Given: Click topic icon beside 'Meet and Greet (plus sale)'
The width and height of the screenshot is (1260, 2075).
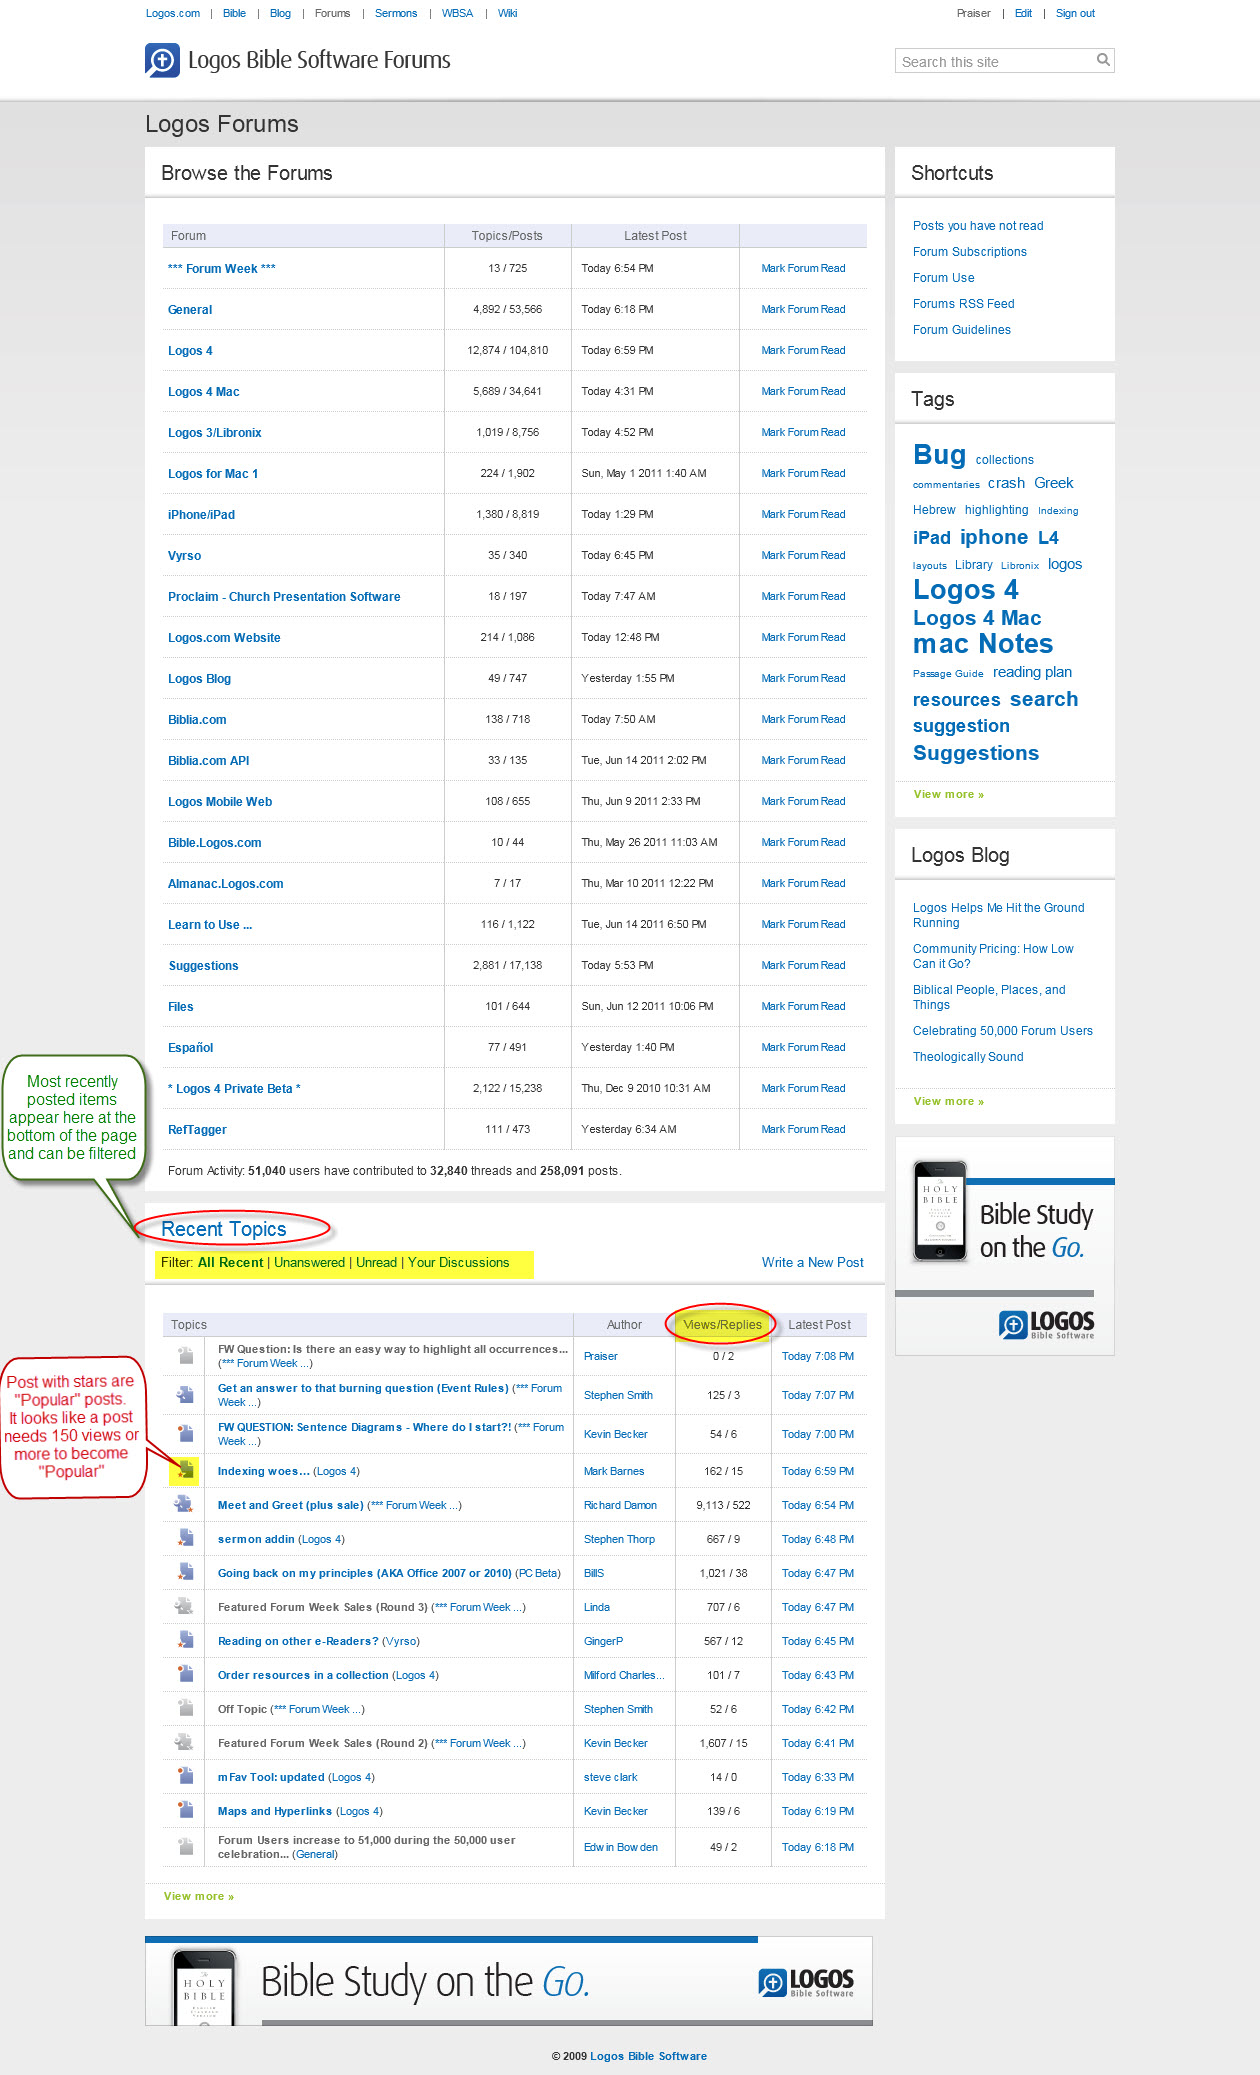Looking at the screenshot, I should pyautogui.click(x=185, y=1504).
